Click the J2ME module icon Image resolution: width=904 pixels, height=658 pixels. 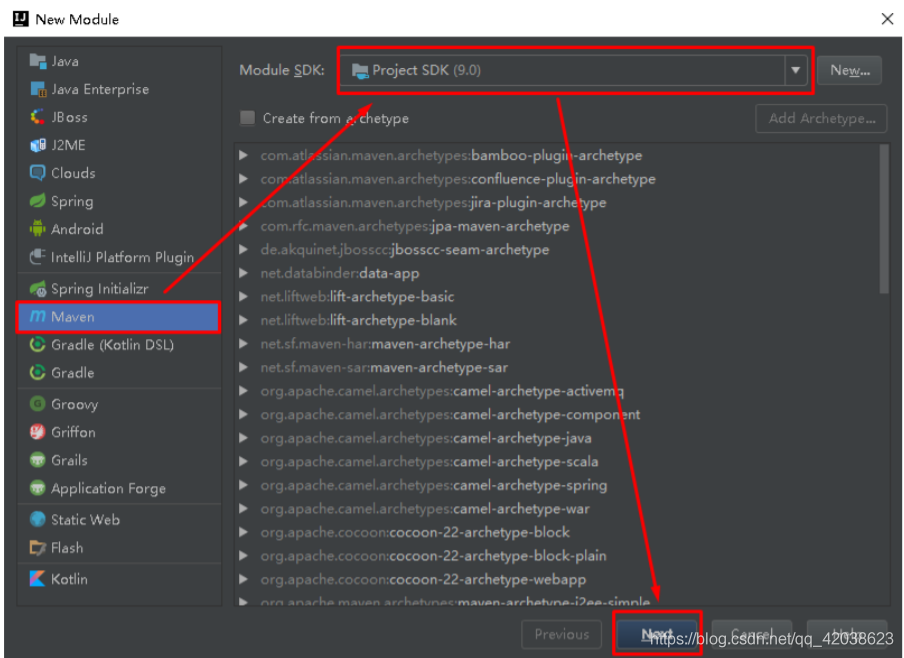tap(37, 145)
